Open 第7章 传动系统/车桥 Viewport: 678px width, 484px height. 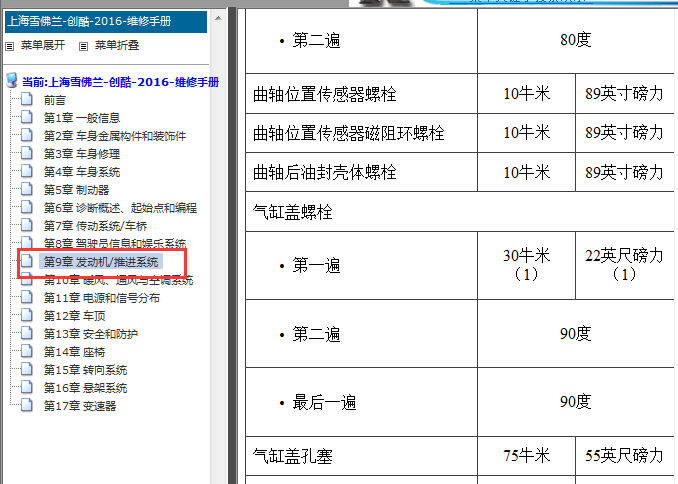coord(95,226)
